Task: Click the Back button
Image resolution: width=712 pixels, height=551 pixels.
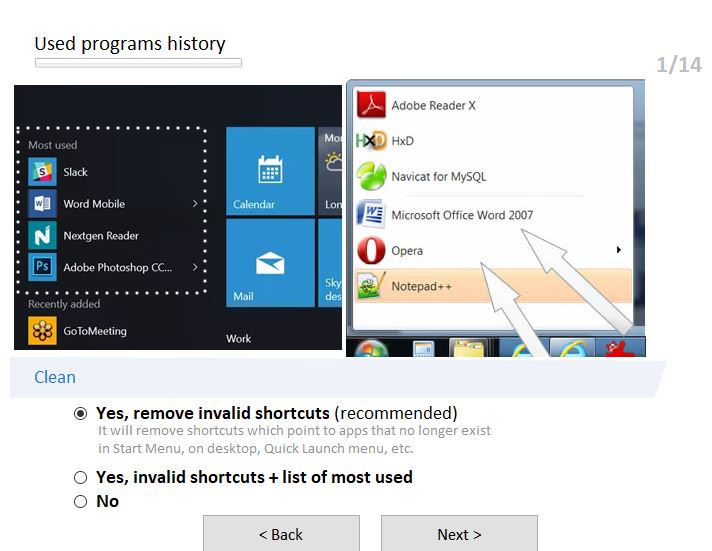Action: coord(281,533)
